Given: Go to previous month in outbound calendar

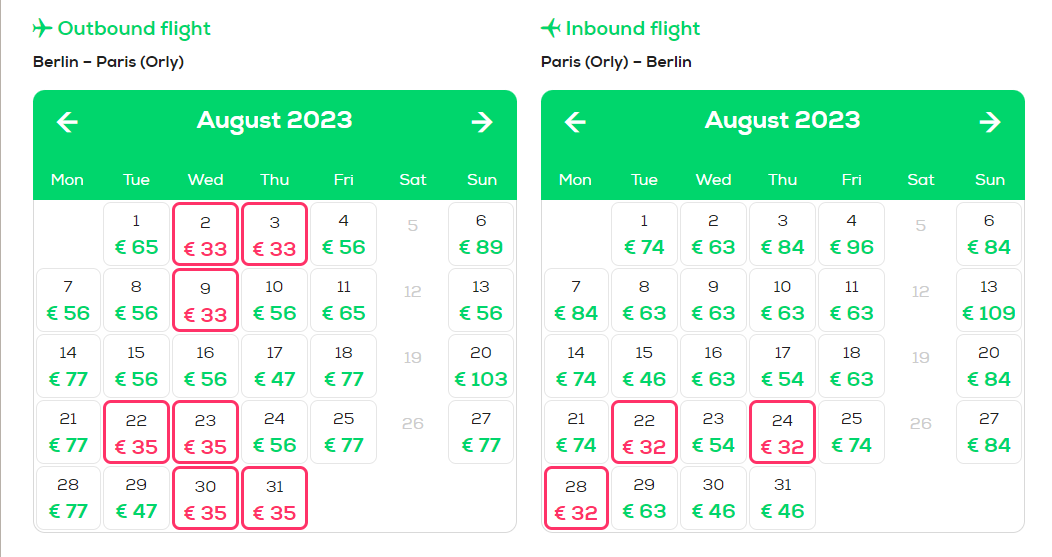Looking at the screenshot, I should [67, 121].
